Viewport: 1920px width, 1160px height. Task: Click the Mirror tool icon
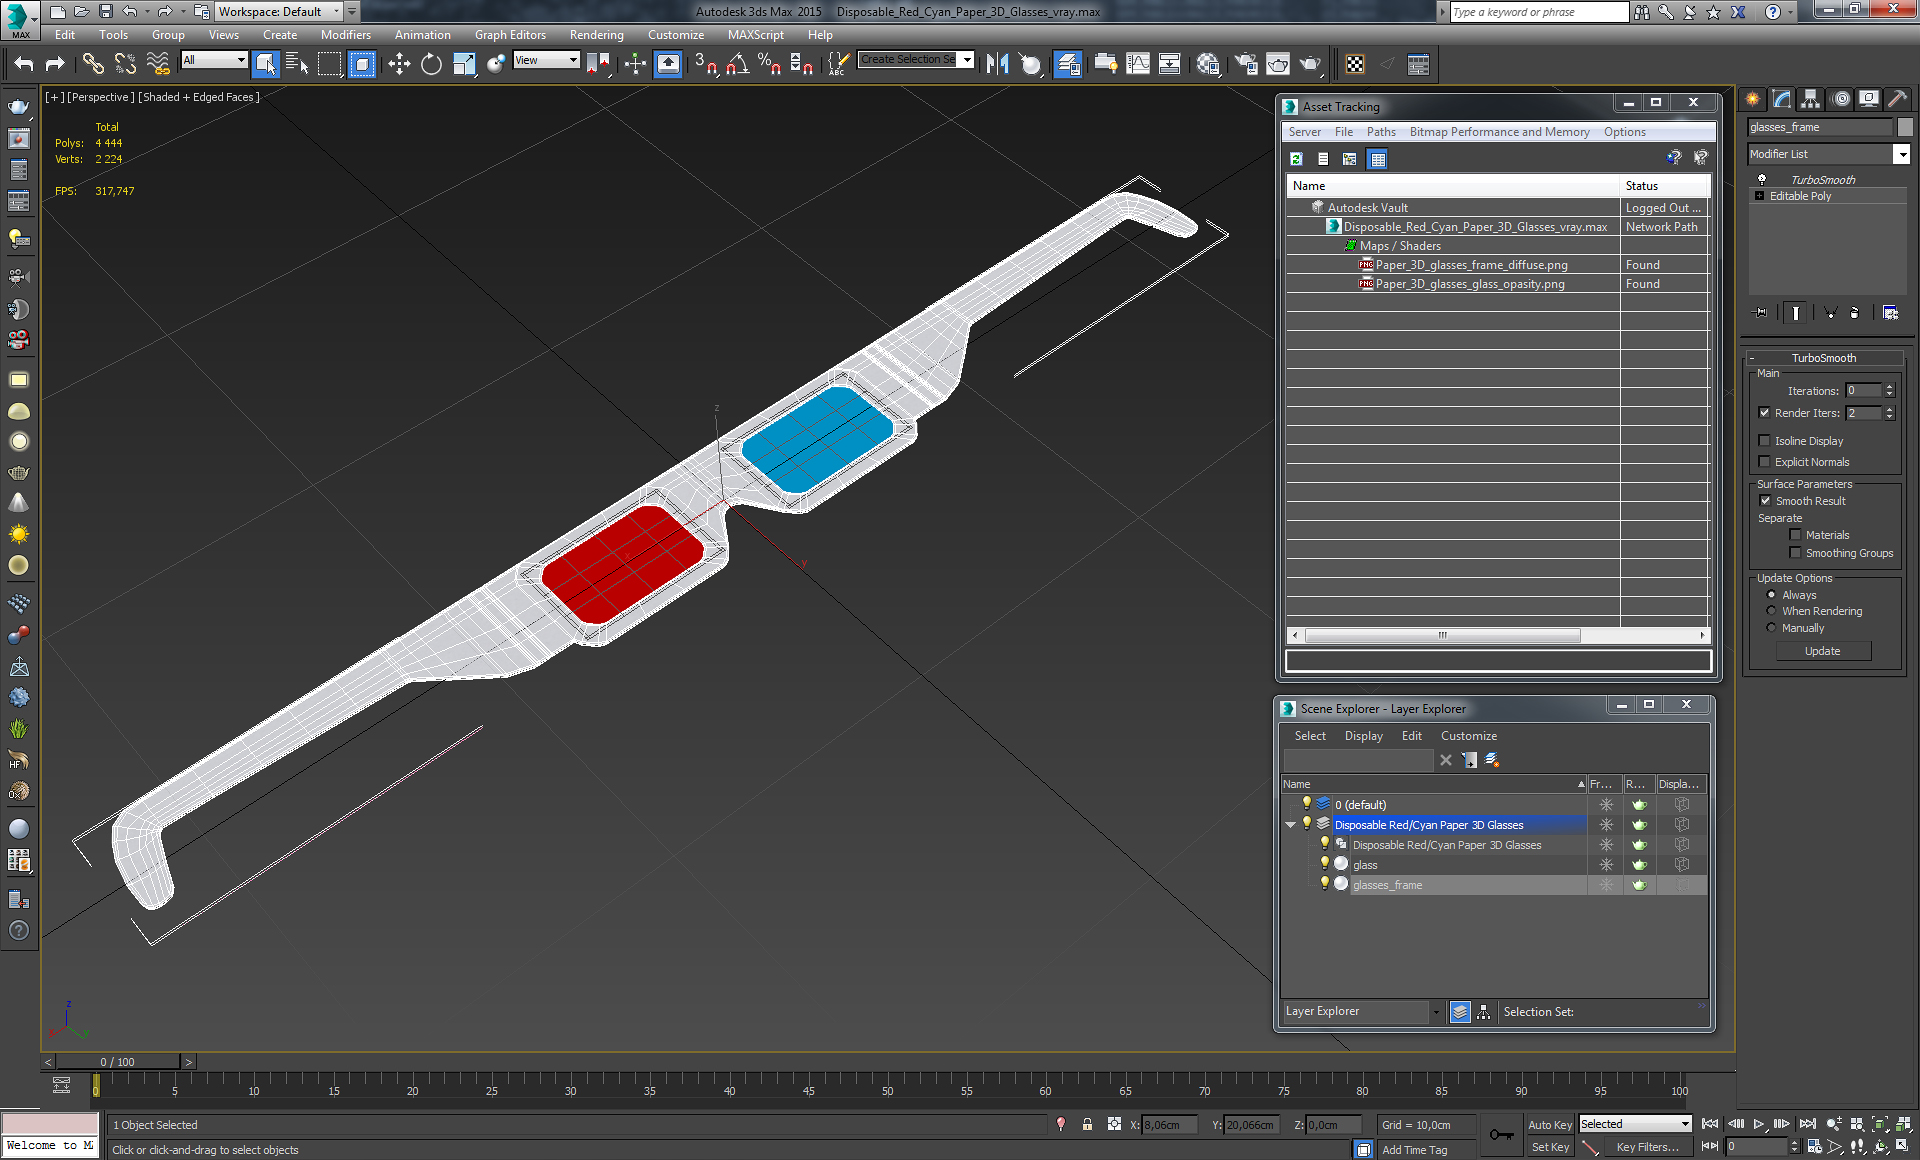[997, 64]
